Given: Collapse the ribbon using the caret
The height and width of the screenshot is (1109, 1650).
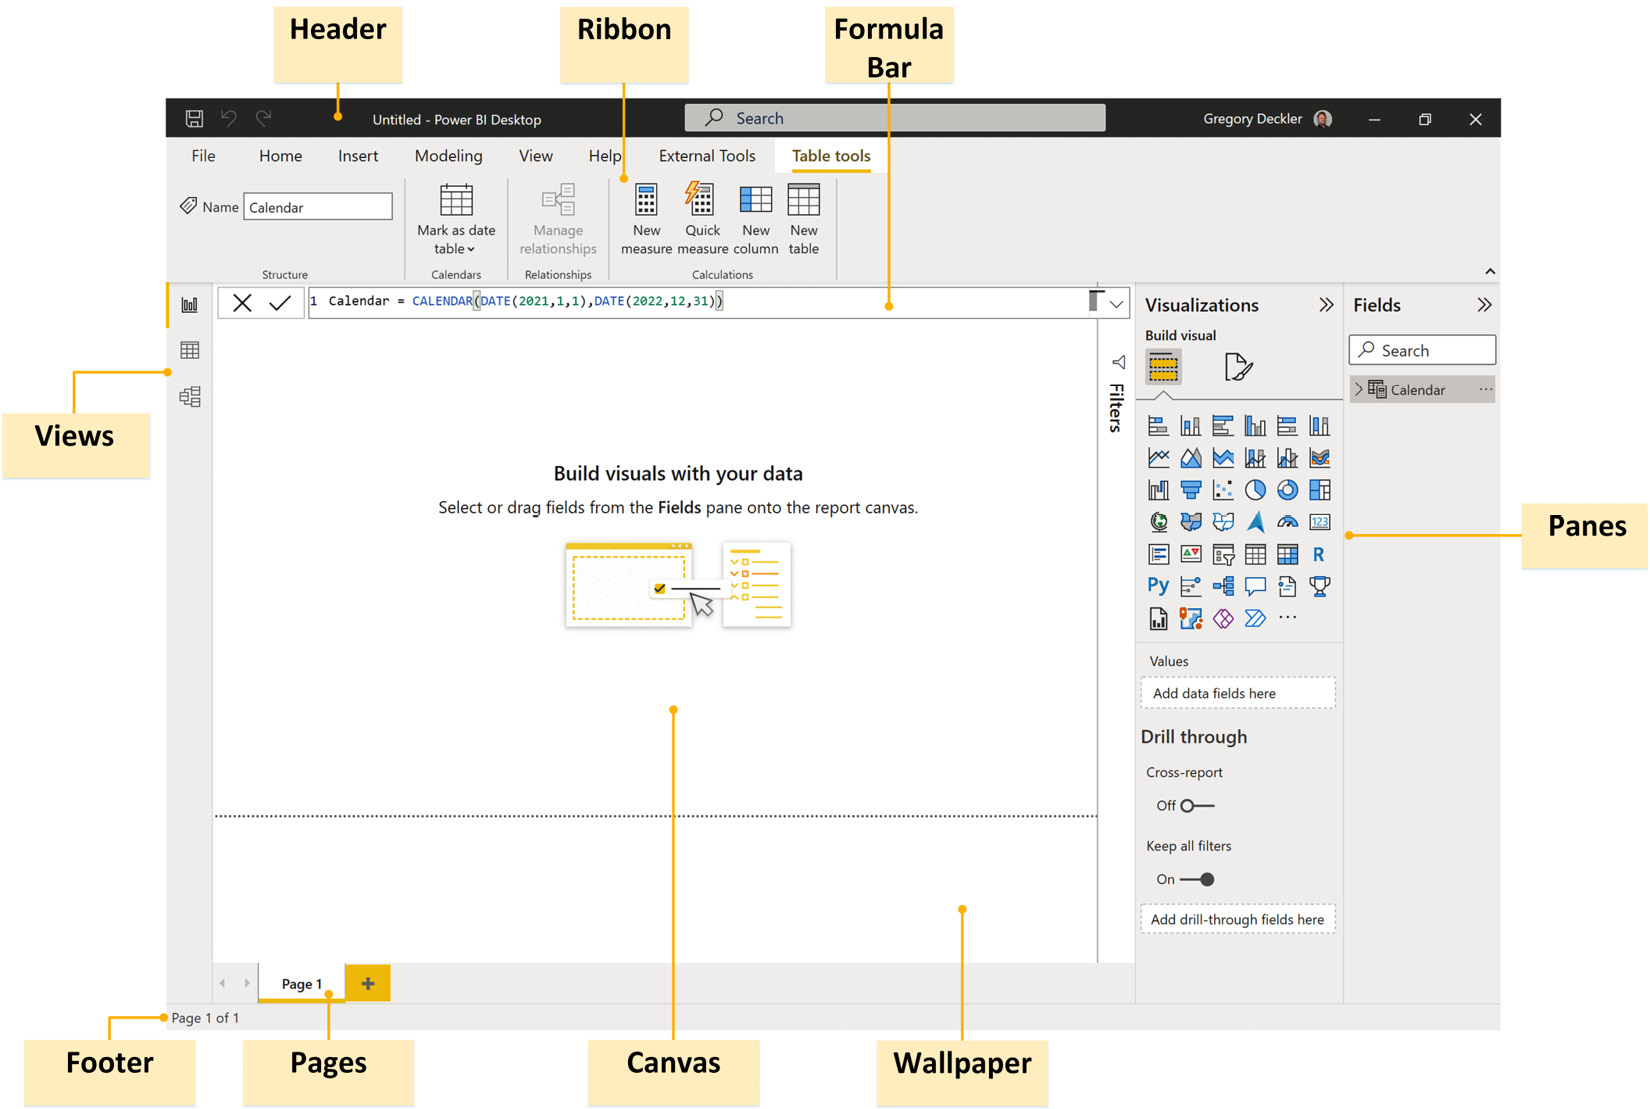Looking at the screenshot, I should (x=1490, y=271).
